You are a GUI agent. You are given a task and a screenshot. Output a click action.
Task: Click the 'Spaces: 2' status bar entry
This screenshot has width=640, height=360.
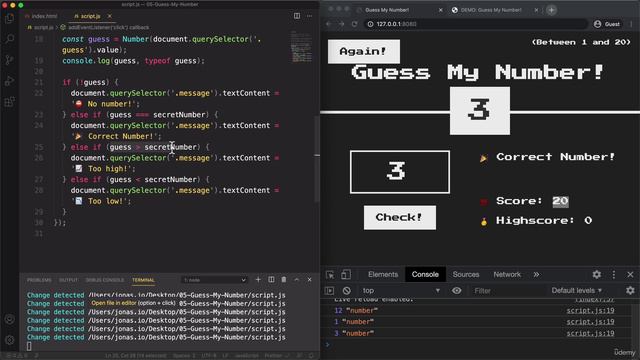click(x=184, y=356)
